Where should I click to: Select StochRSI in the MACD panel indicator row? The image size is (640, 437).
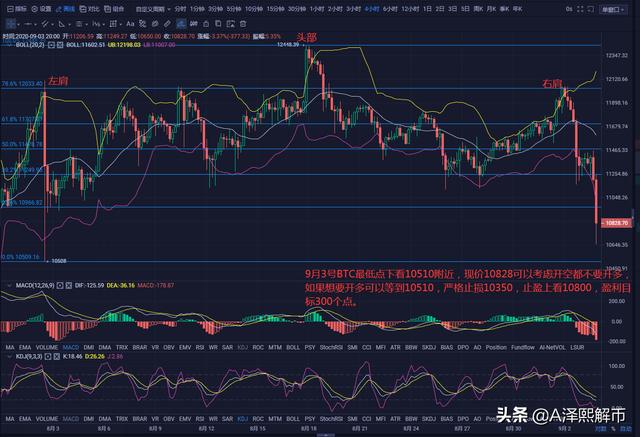click(331, 347)
